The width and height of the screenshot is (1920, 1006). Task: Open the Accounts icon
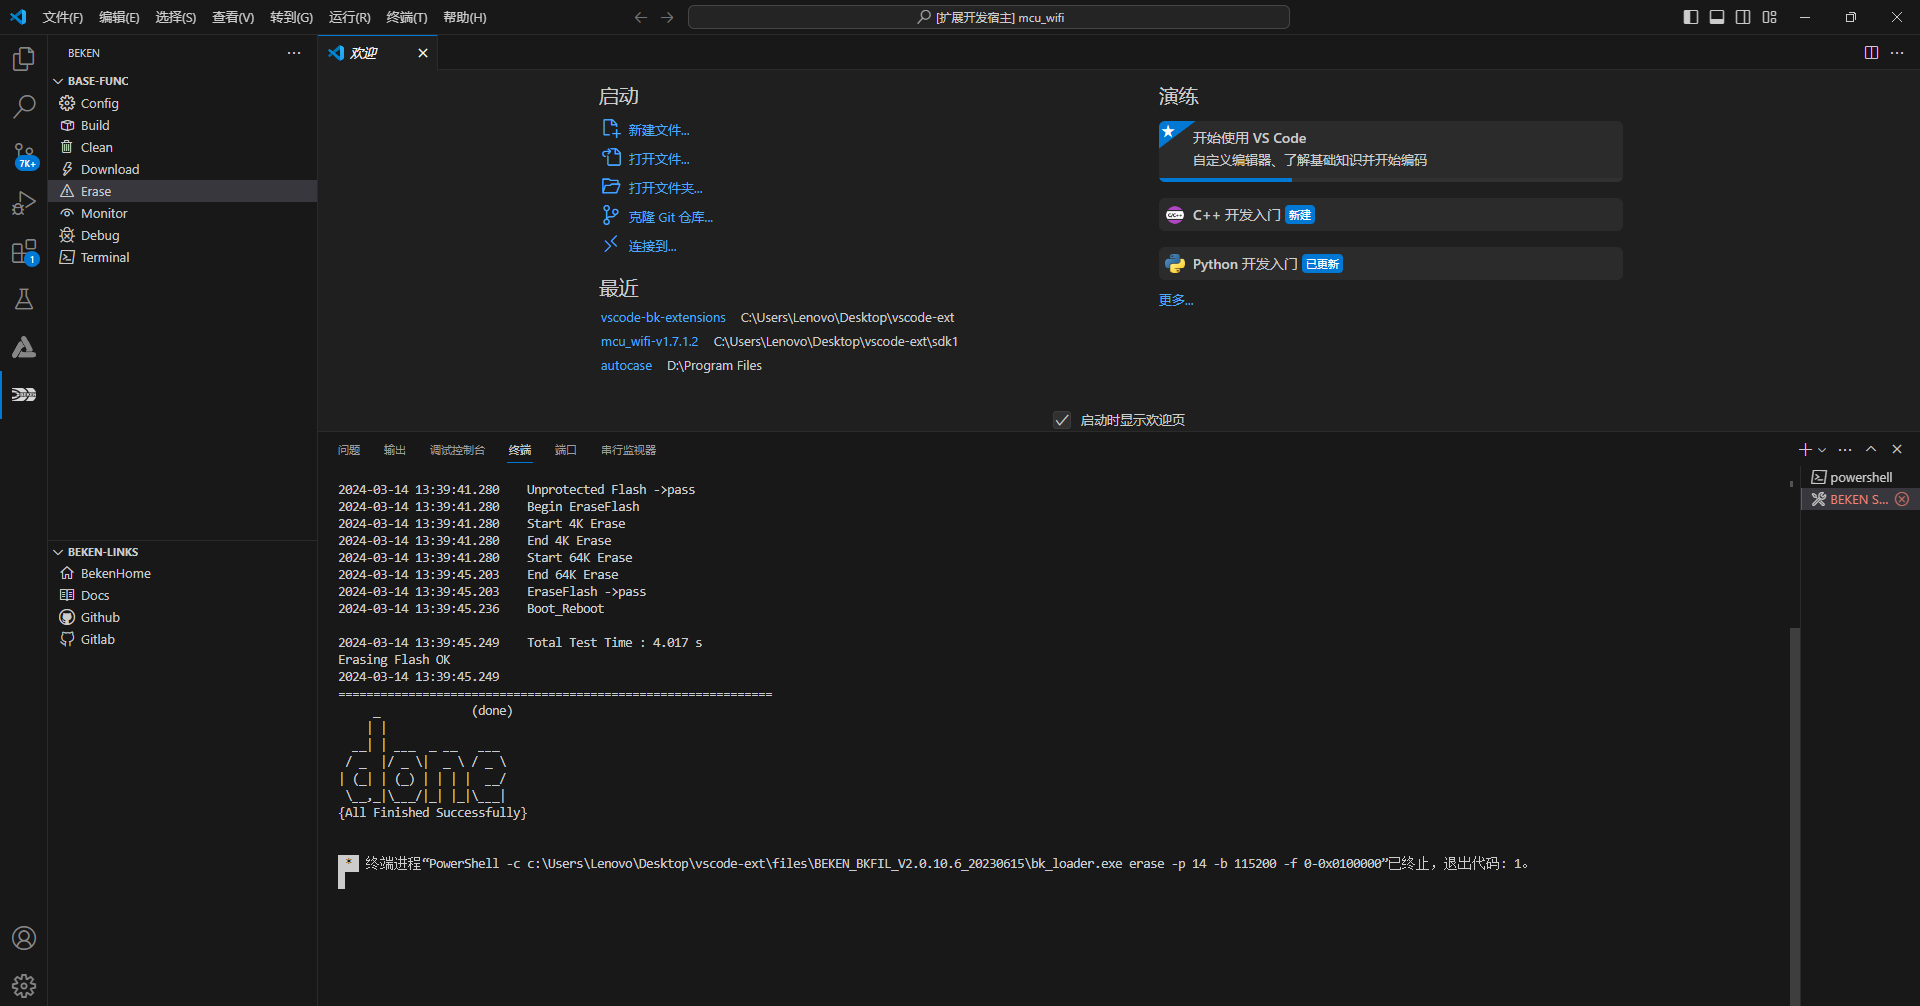point(24,938)
